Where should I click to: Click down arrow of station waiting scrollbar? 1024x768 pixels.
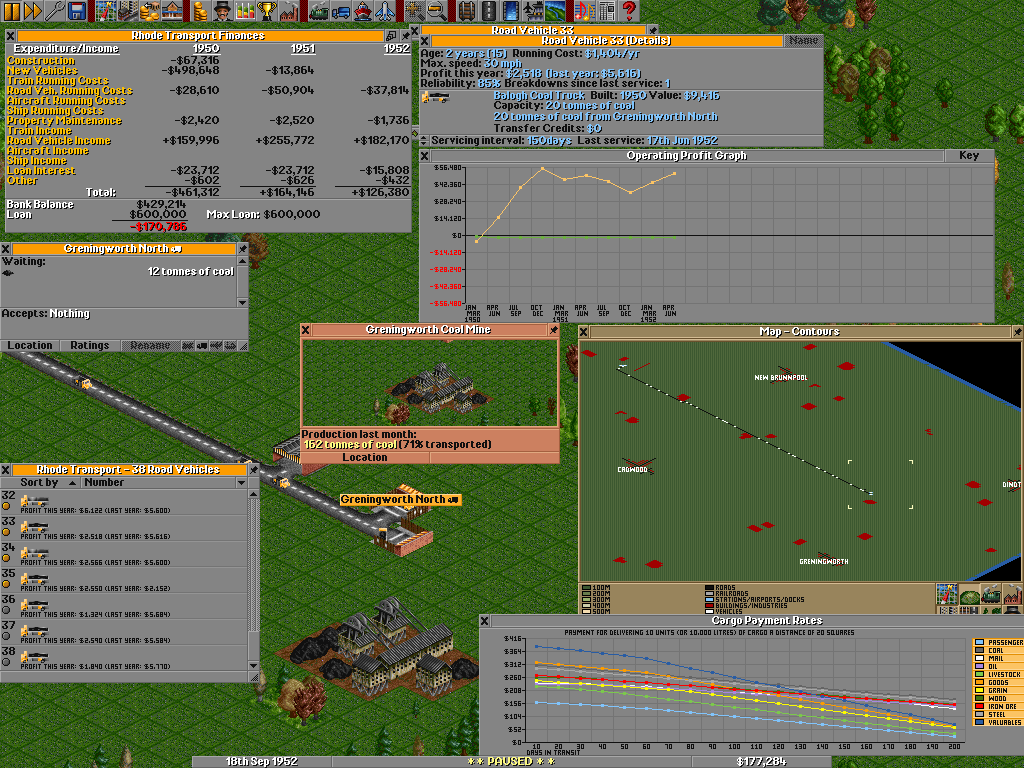(x=242, y=302)
